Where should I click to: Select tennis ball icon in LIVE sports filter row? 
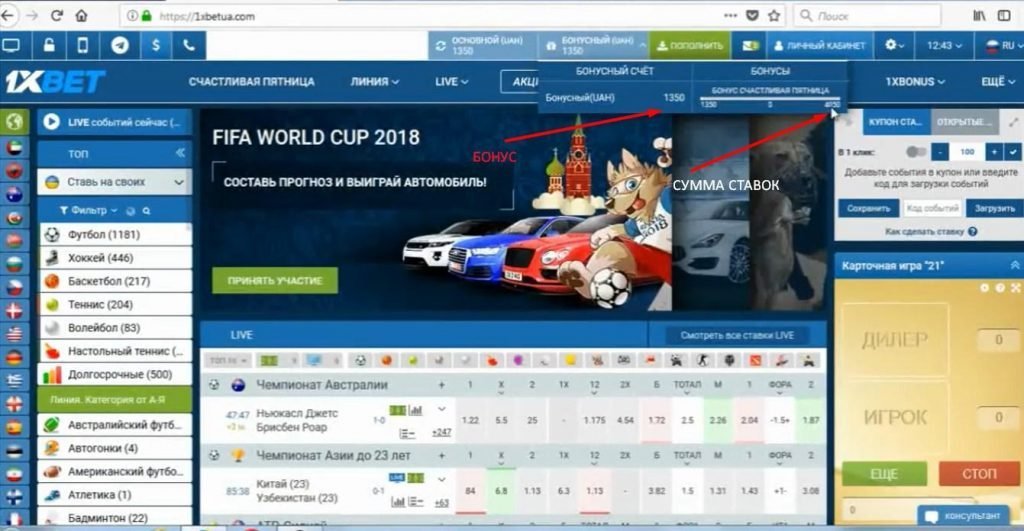[413, 360]
